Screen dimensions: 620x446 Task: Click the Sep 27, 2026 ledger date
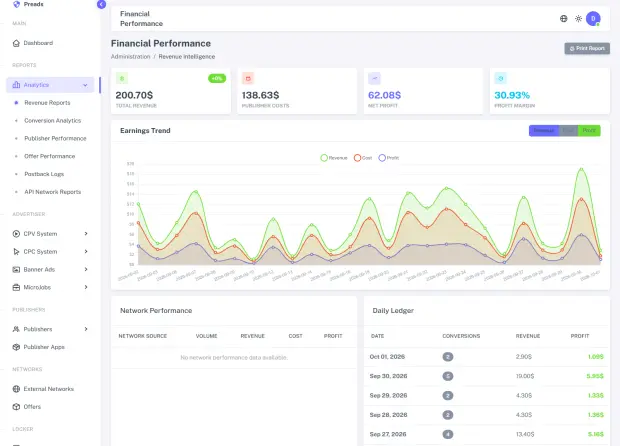coord(388,434)
